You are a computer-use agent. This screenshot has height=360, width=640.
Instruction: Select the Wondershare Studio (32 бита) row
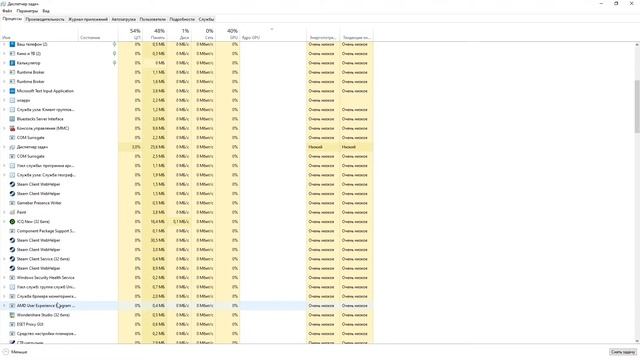click(x=187, y=315)
